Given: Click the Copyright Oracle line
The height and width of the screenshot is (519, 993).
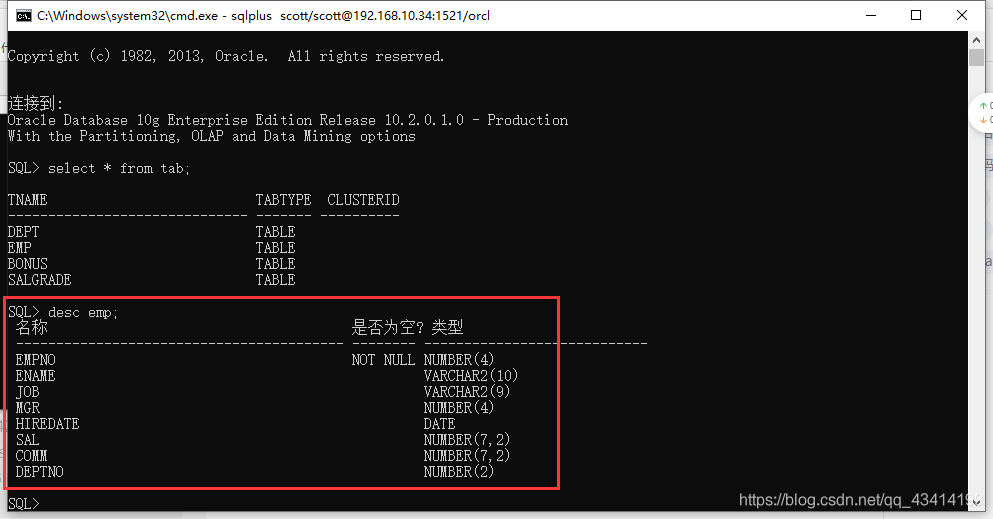Looking at the screenshot, I should [x=226, y=56].
